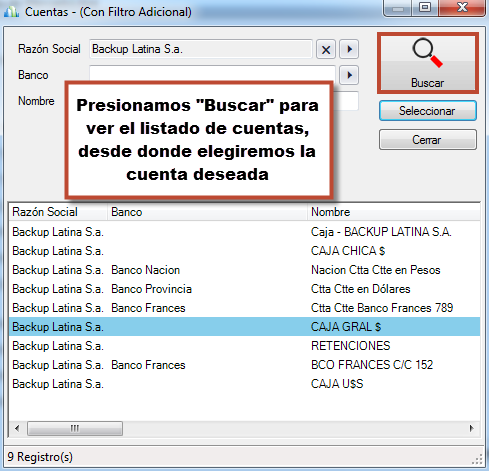Select BCO FRANCES C/C 152 row
The height and width of the screenshot is (471, 489).
245,365
